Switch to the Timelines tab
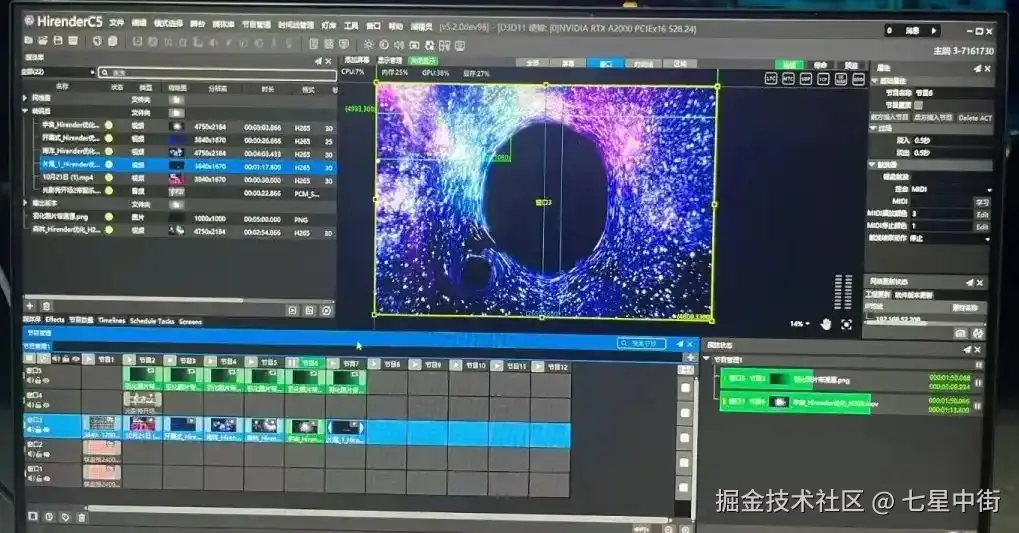The image size is (1019, 533). 111,320
